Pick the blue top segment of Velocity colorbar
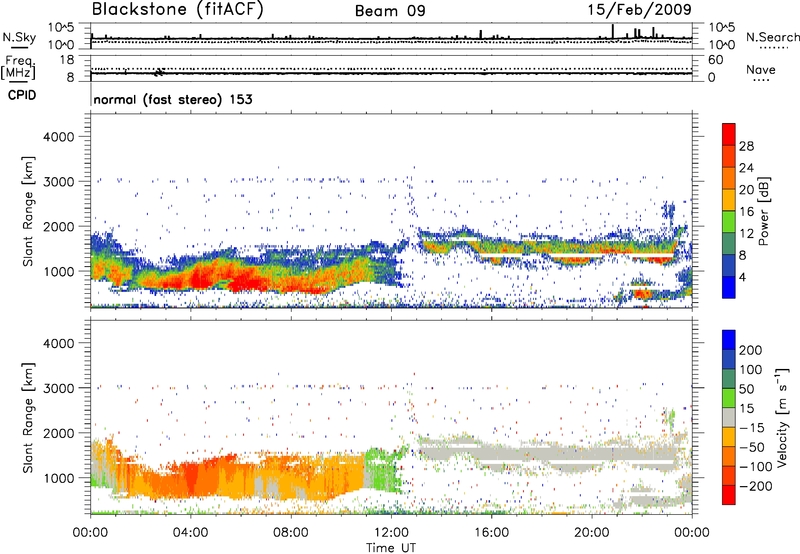 click(729, 340)
